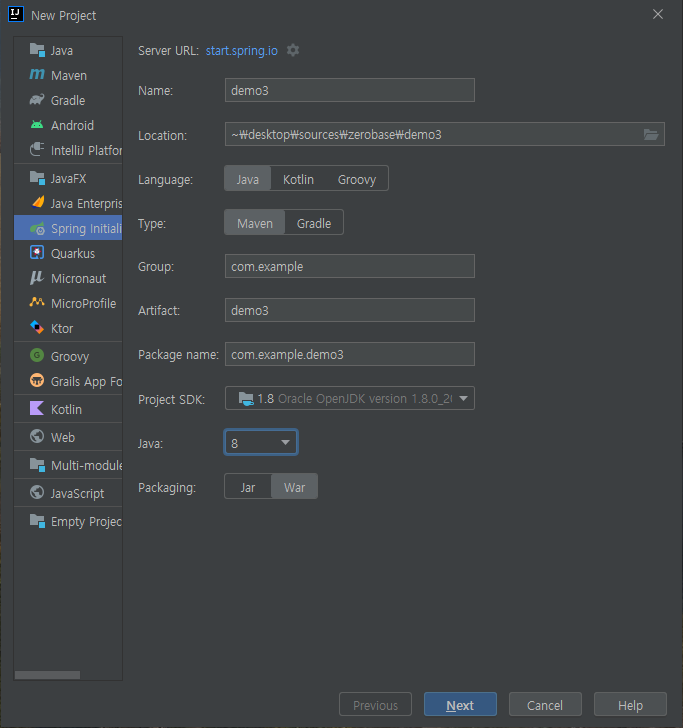
Task: Click the sidebar horizontal scrollbar
Action: point(47,675)
